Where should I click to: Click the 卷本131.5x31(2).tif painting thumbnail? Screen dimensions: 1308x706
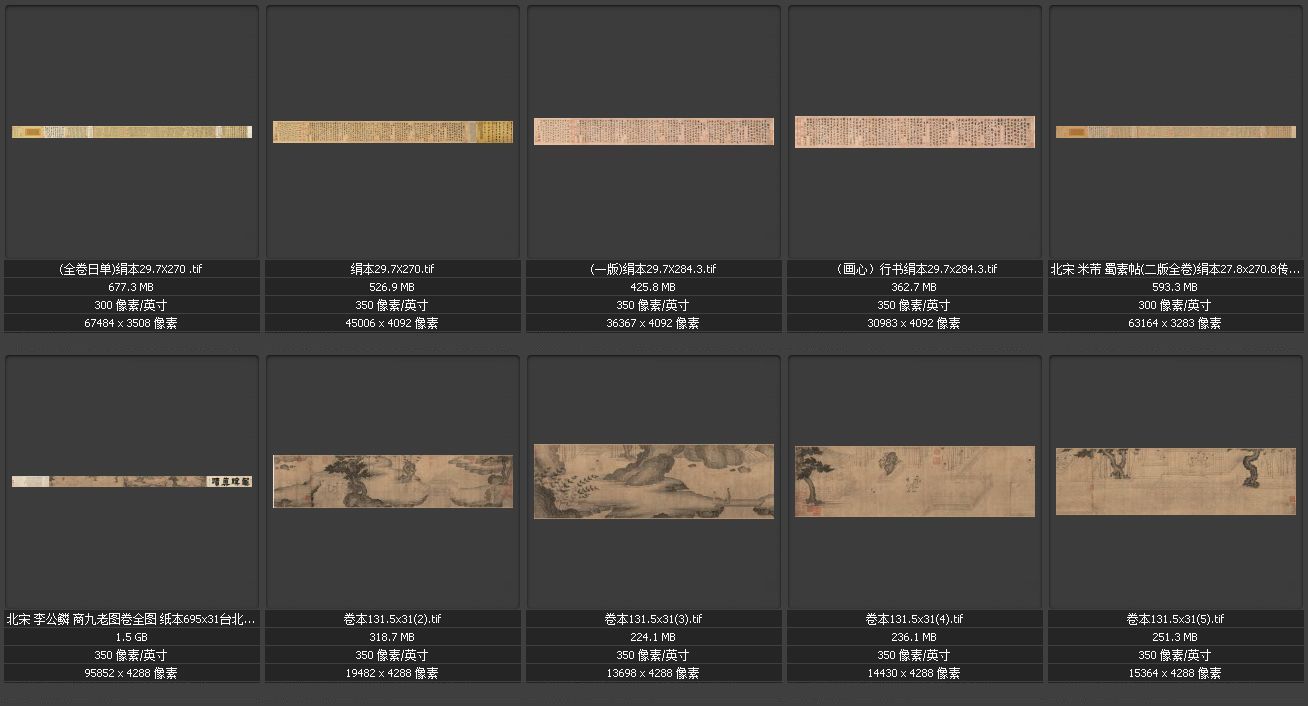pyautogui.click(x=393, y=481)
